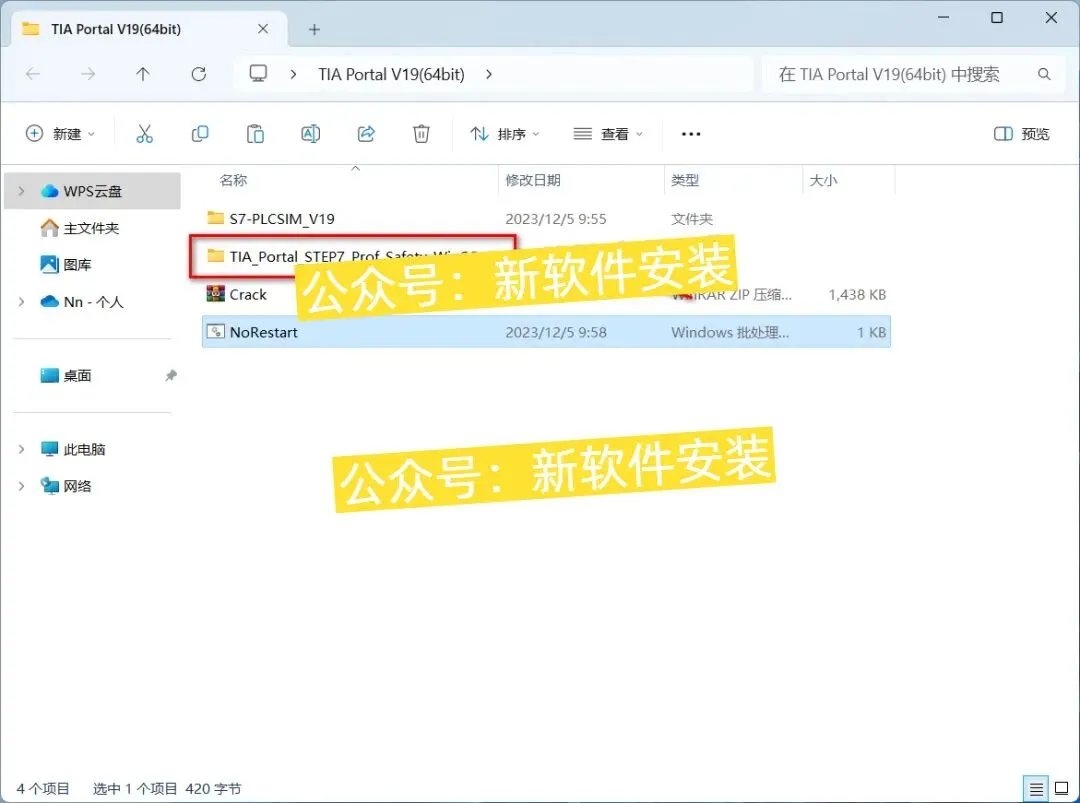Sort by the 类型 column header
1080x803 pixels.
coord(685,180)
